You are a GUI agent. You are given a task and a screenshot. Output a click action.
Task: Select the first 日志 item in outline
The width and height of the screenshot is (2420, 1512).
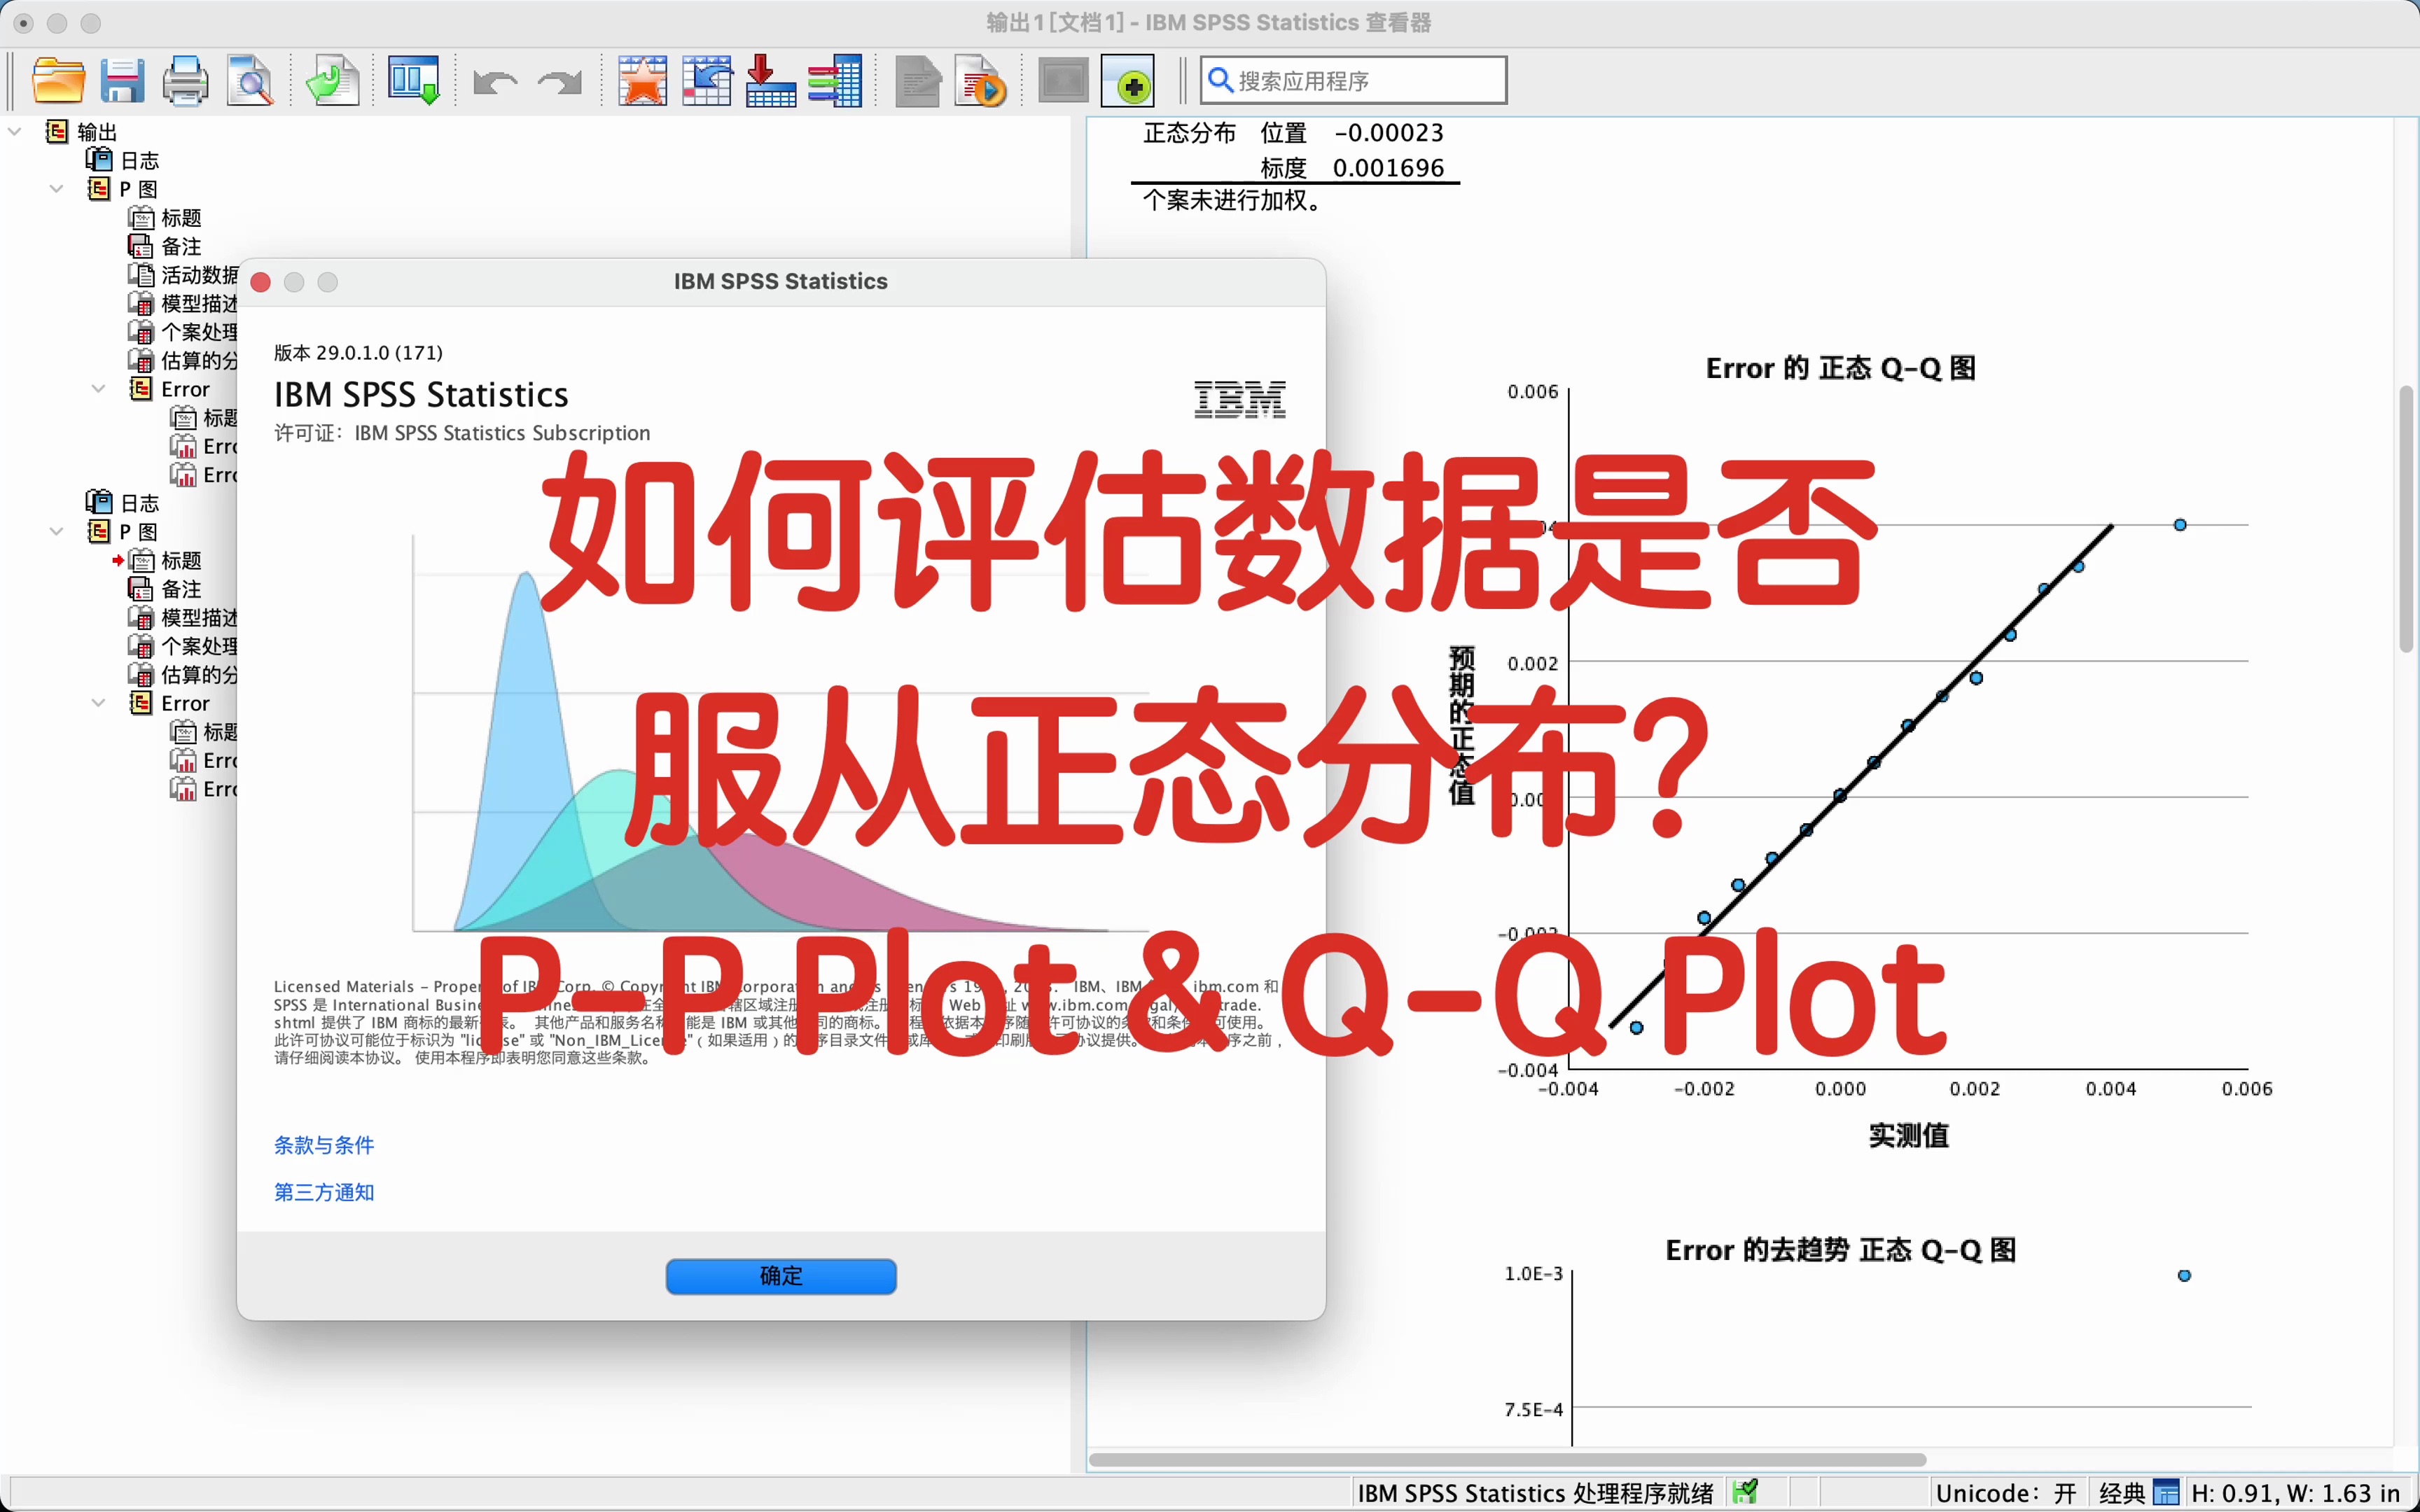click(x=123, y=160)
